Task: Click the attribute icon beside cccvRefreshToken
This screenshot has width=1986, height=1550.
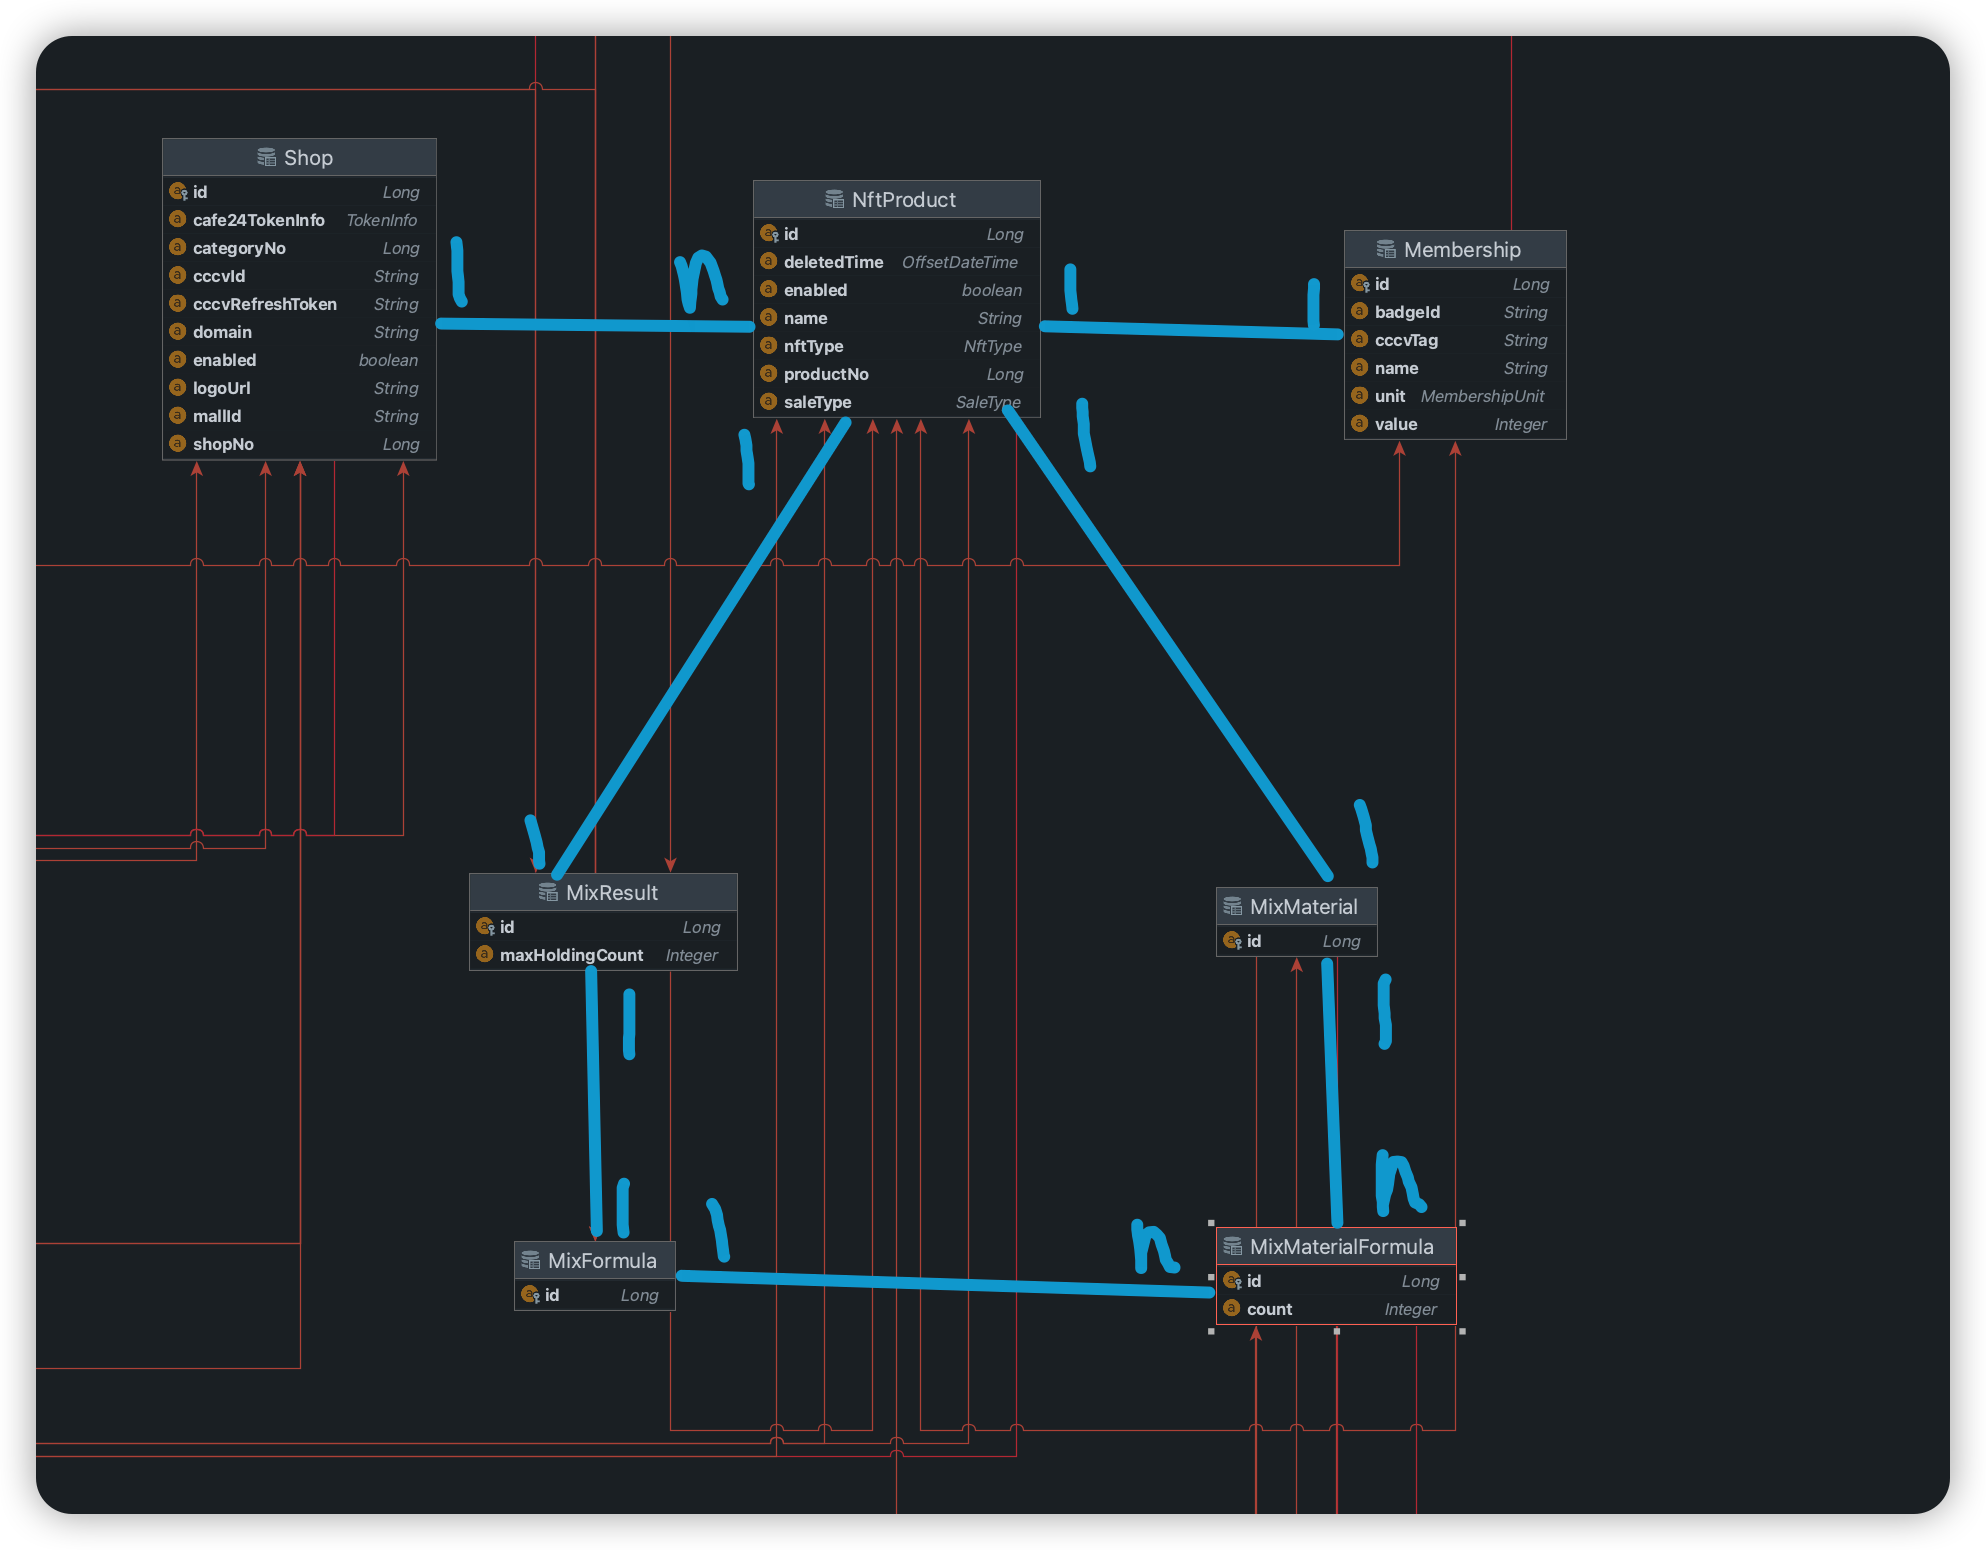Action: click(x=178, y=303)
